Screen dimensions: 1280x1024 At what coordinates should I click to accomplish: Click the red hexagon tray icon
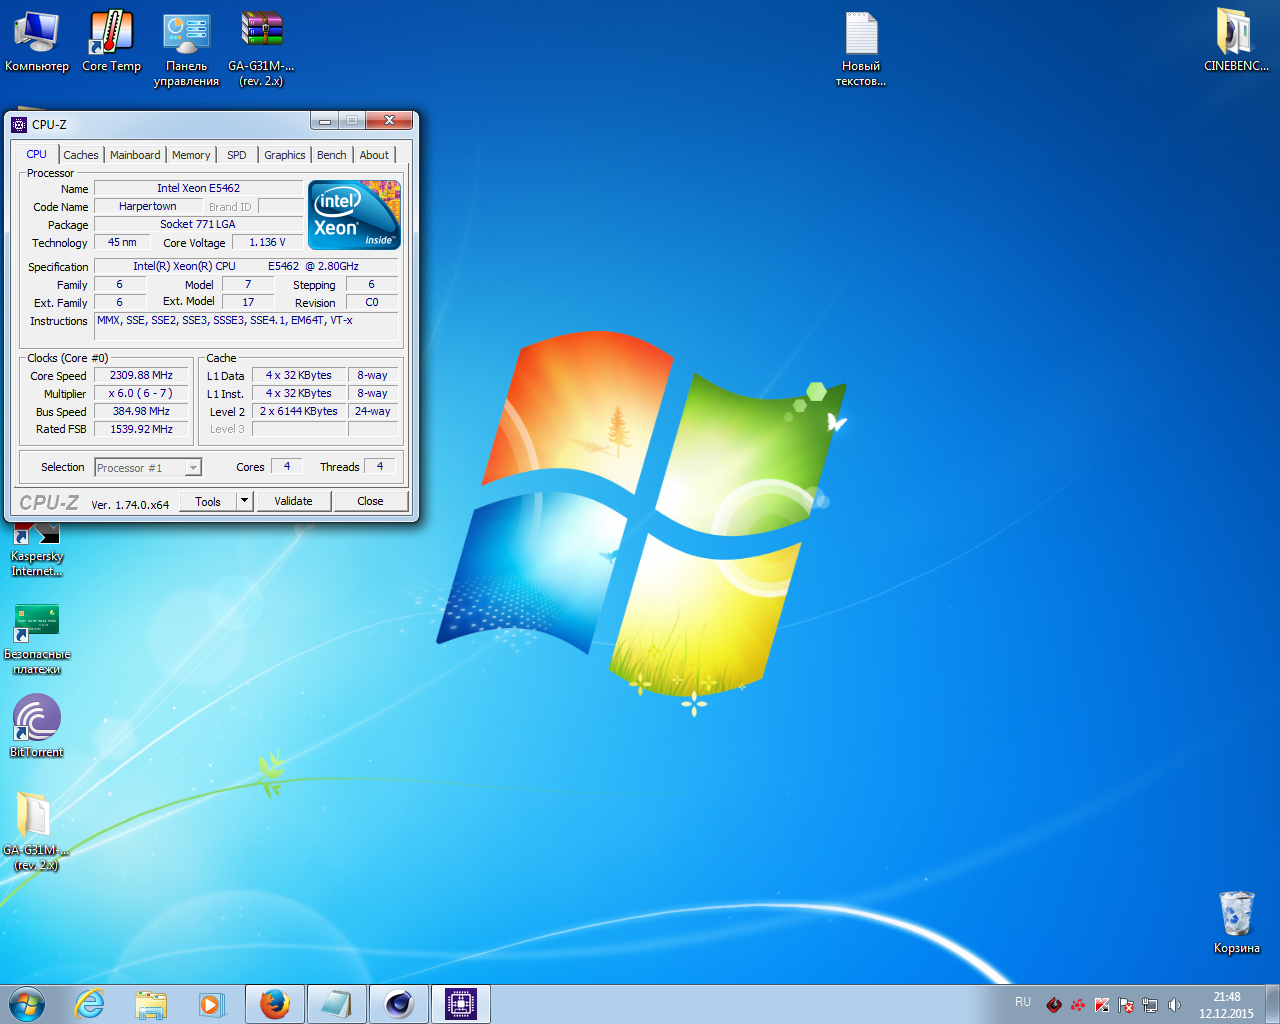[x=1054, y=1005]
